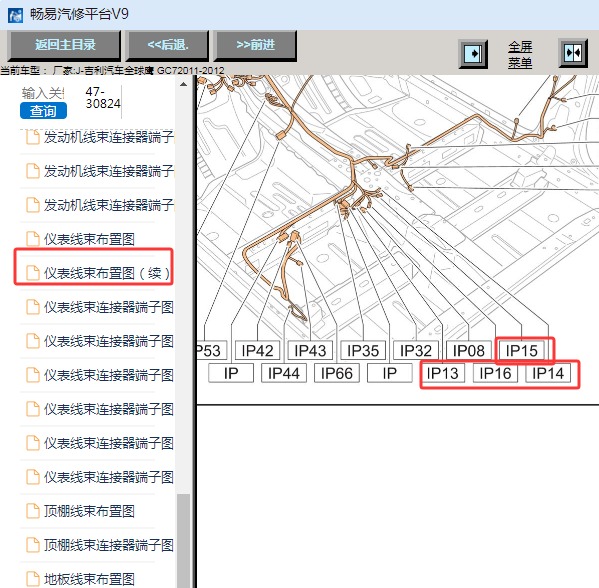Screen dimensions: 599x588
Task: Click the IP13 connector label
Action: [x=442, y=373]
